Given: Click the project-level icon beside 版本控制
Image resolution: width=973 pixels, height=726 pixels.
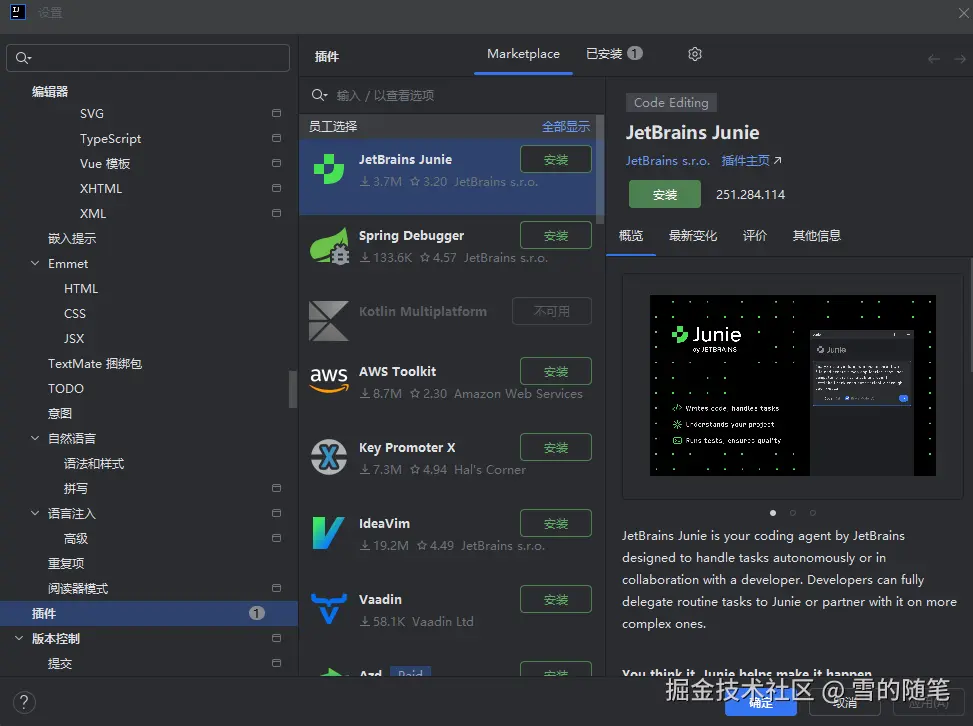Looking at the screenshot, I should pos(276,638).
